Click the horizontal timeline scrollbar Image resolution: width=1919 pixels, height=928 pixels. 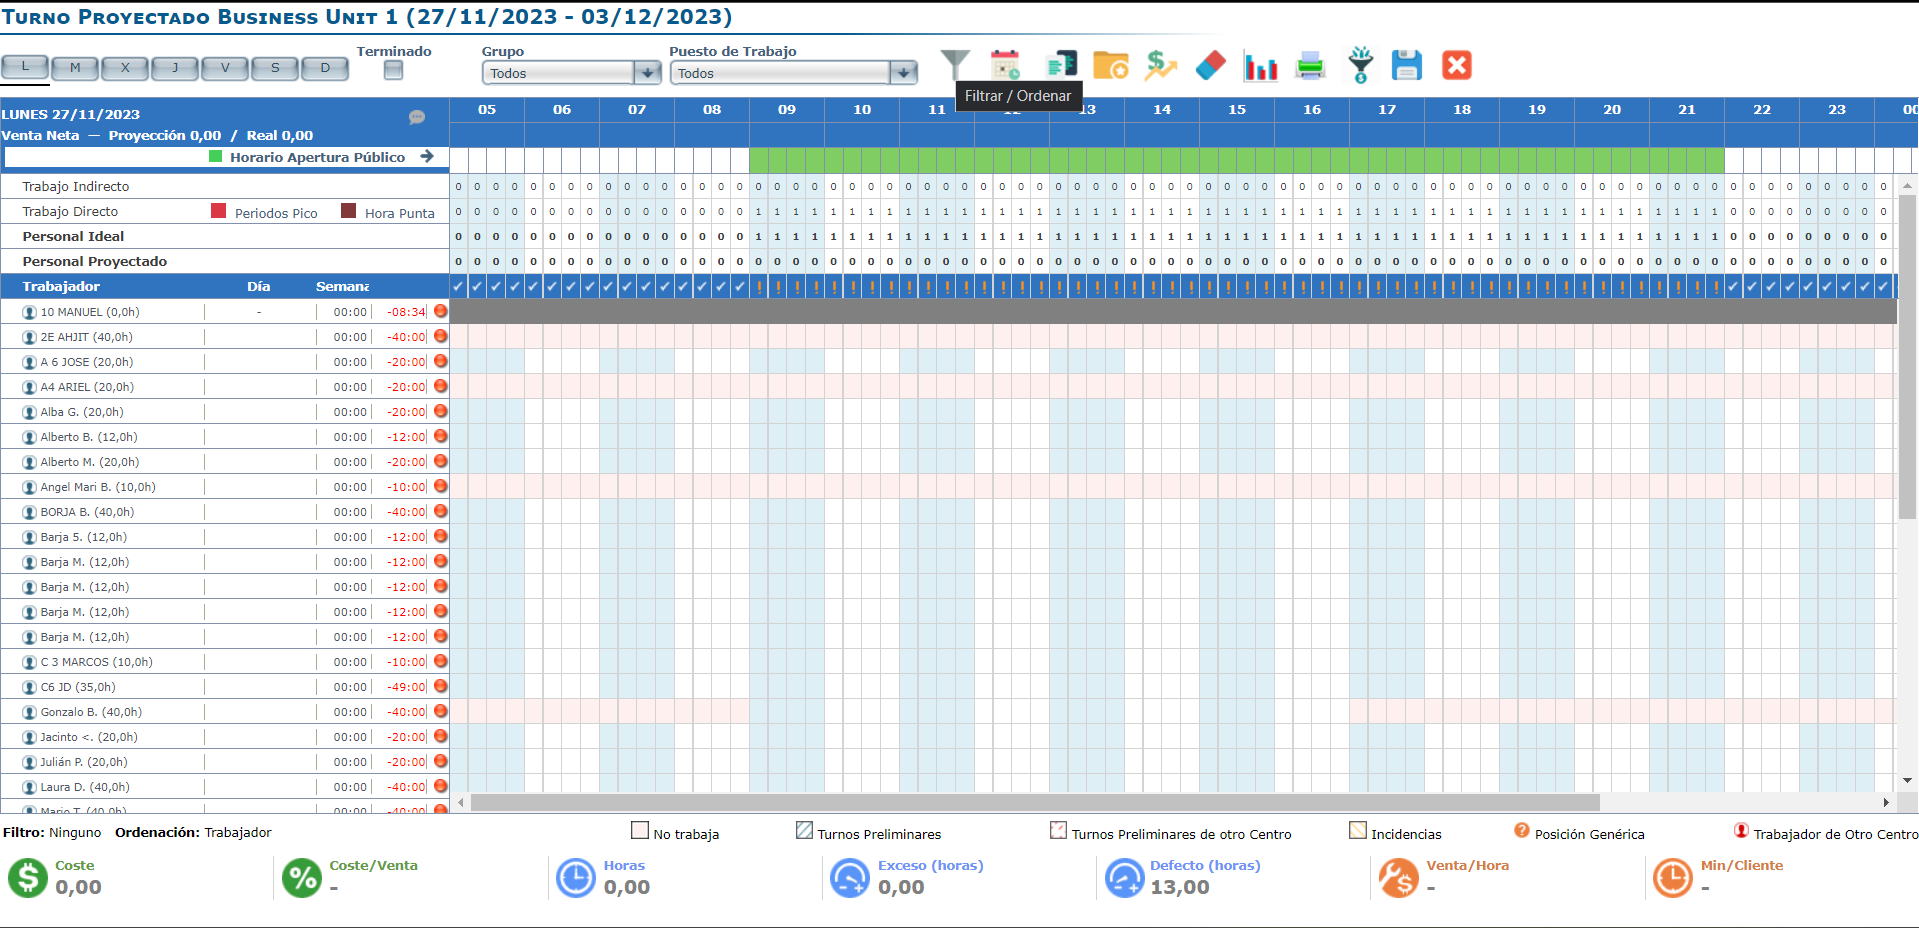click(x=1035, y=802)
